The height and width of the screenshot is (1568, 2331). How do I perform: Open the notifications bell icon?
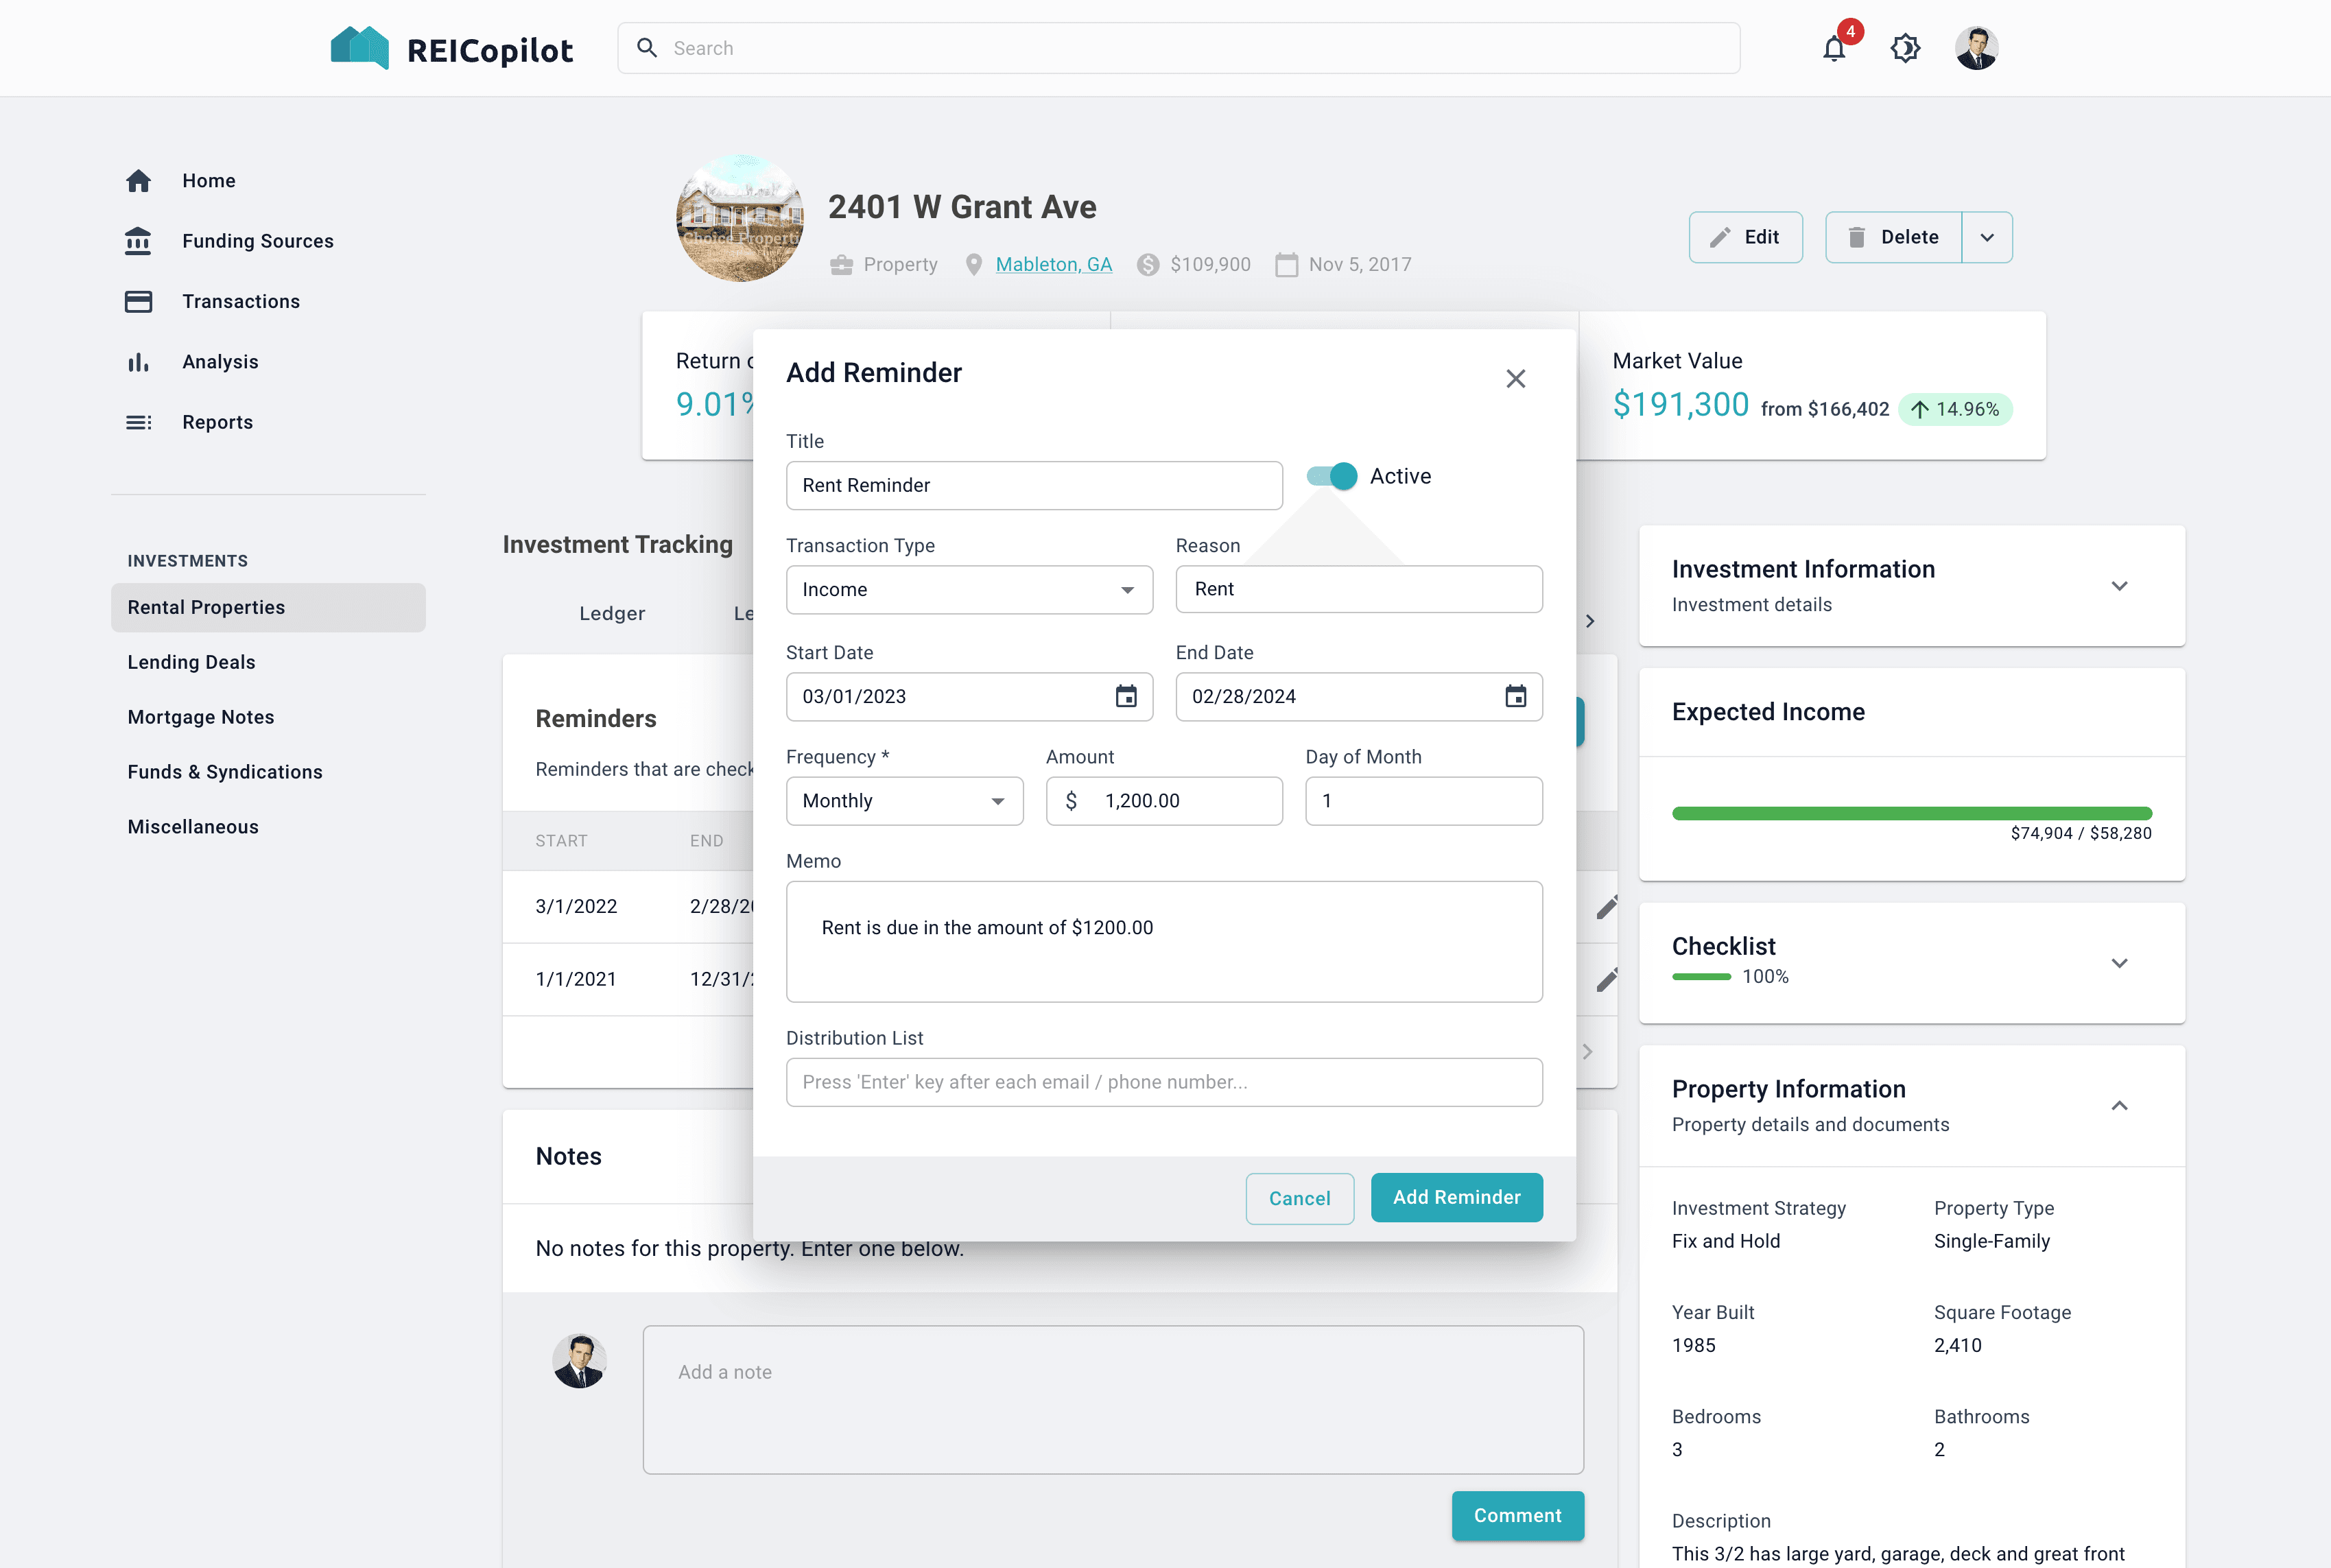1833,48
